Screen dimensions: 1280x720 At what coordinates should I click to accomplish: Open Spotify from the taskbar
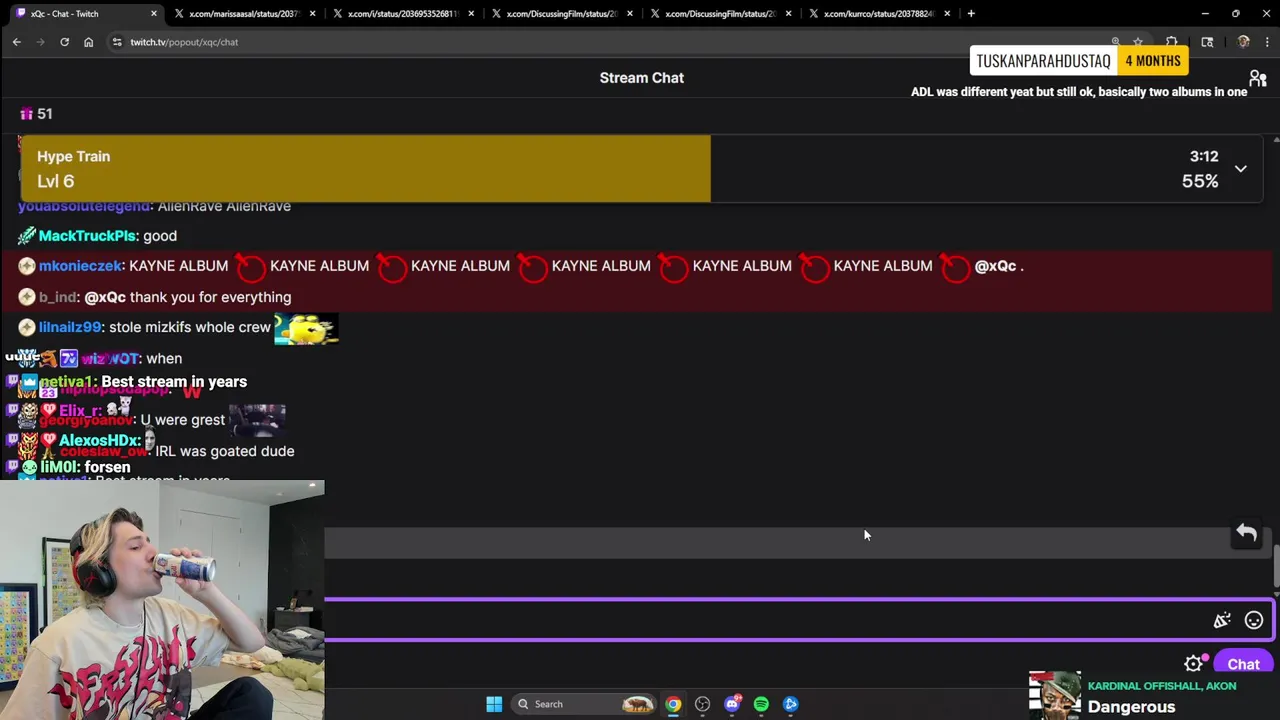(761, 704)
